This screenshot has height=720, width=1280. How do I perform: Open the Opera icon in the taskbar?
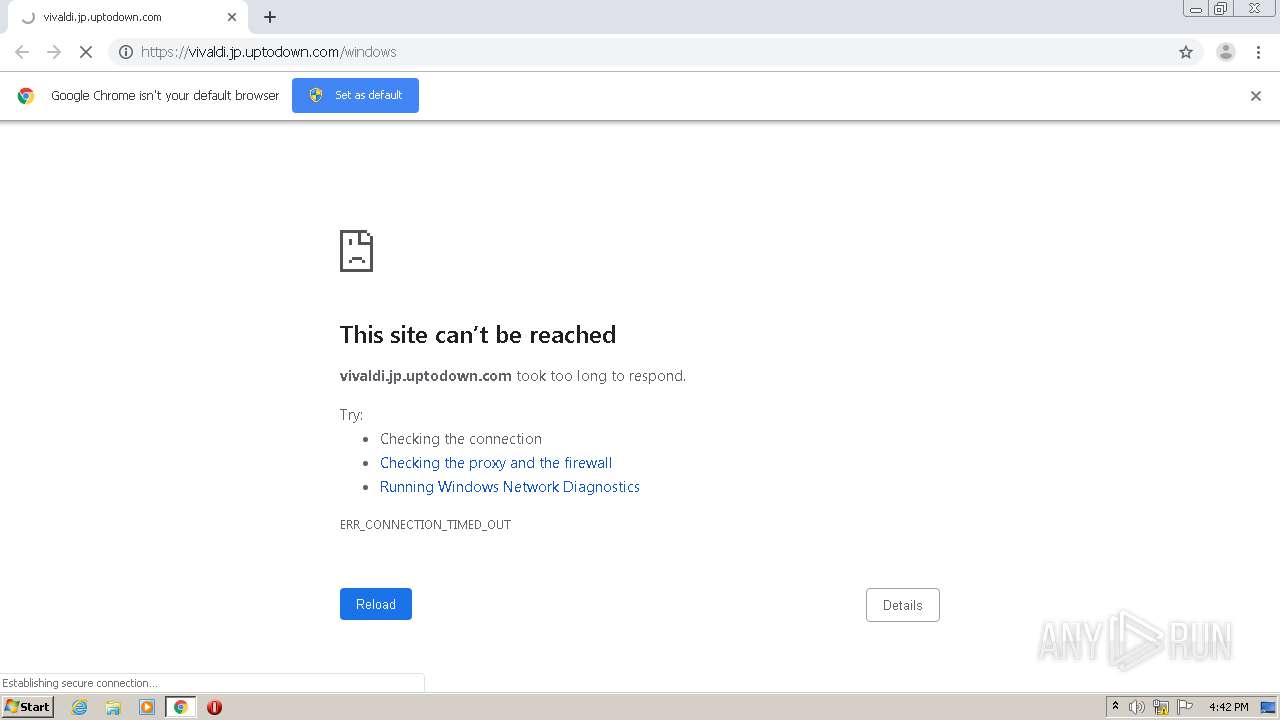click(214, 707)
